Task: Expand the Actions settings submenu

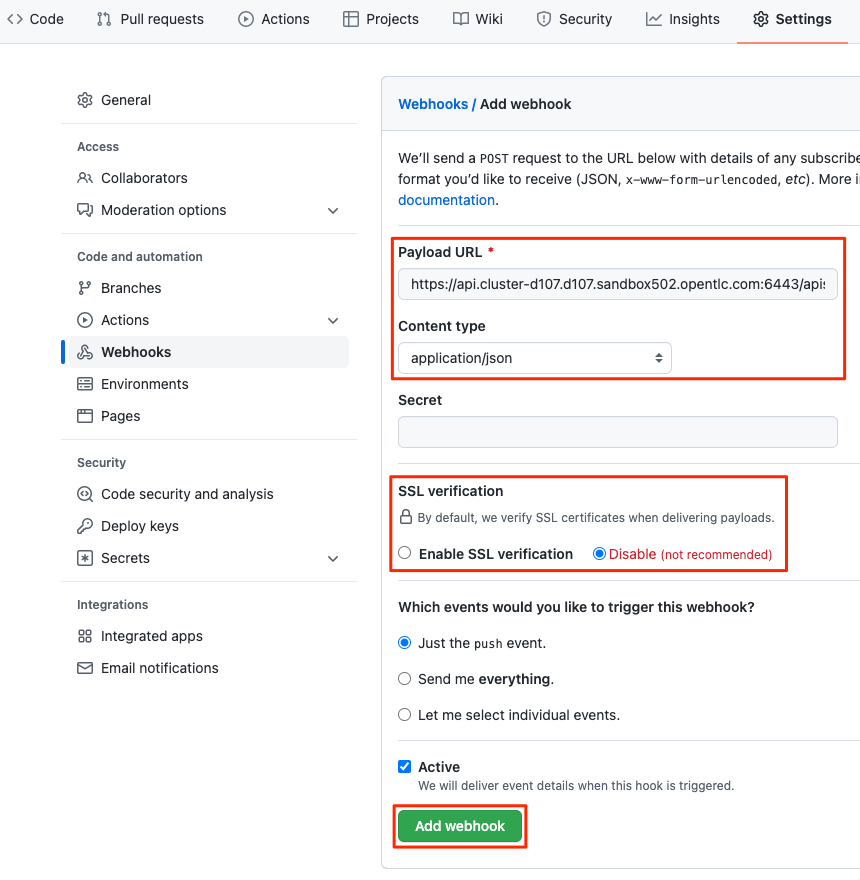Action: tap(333, 320)
